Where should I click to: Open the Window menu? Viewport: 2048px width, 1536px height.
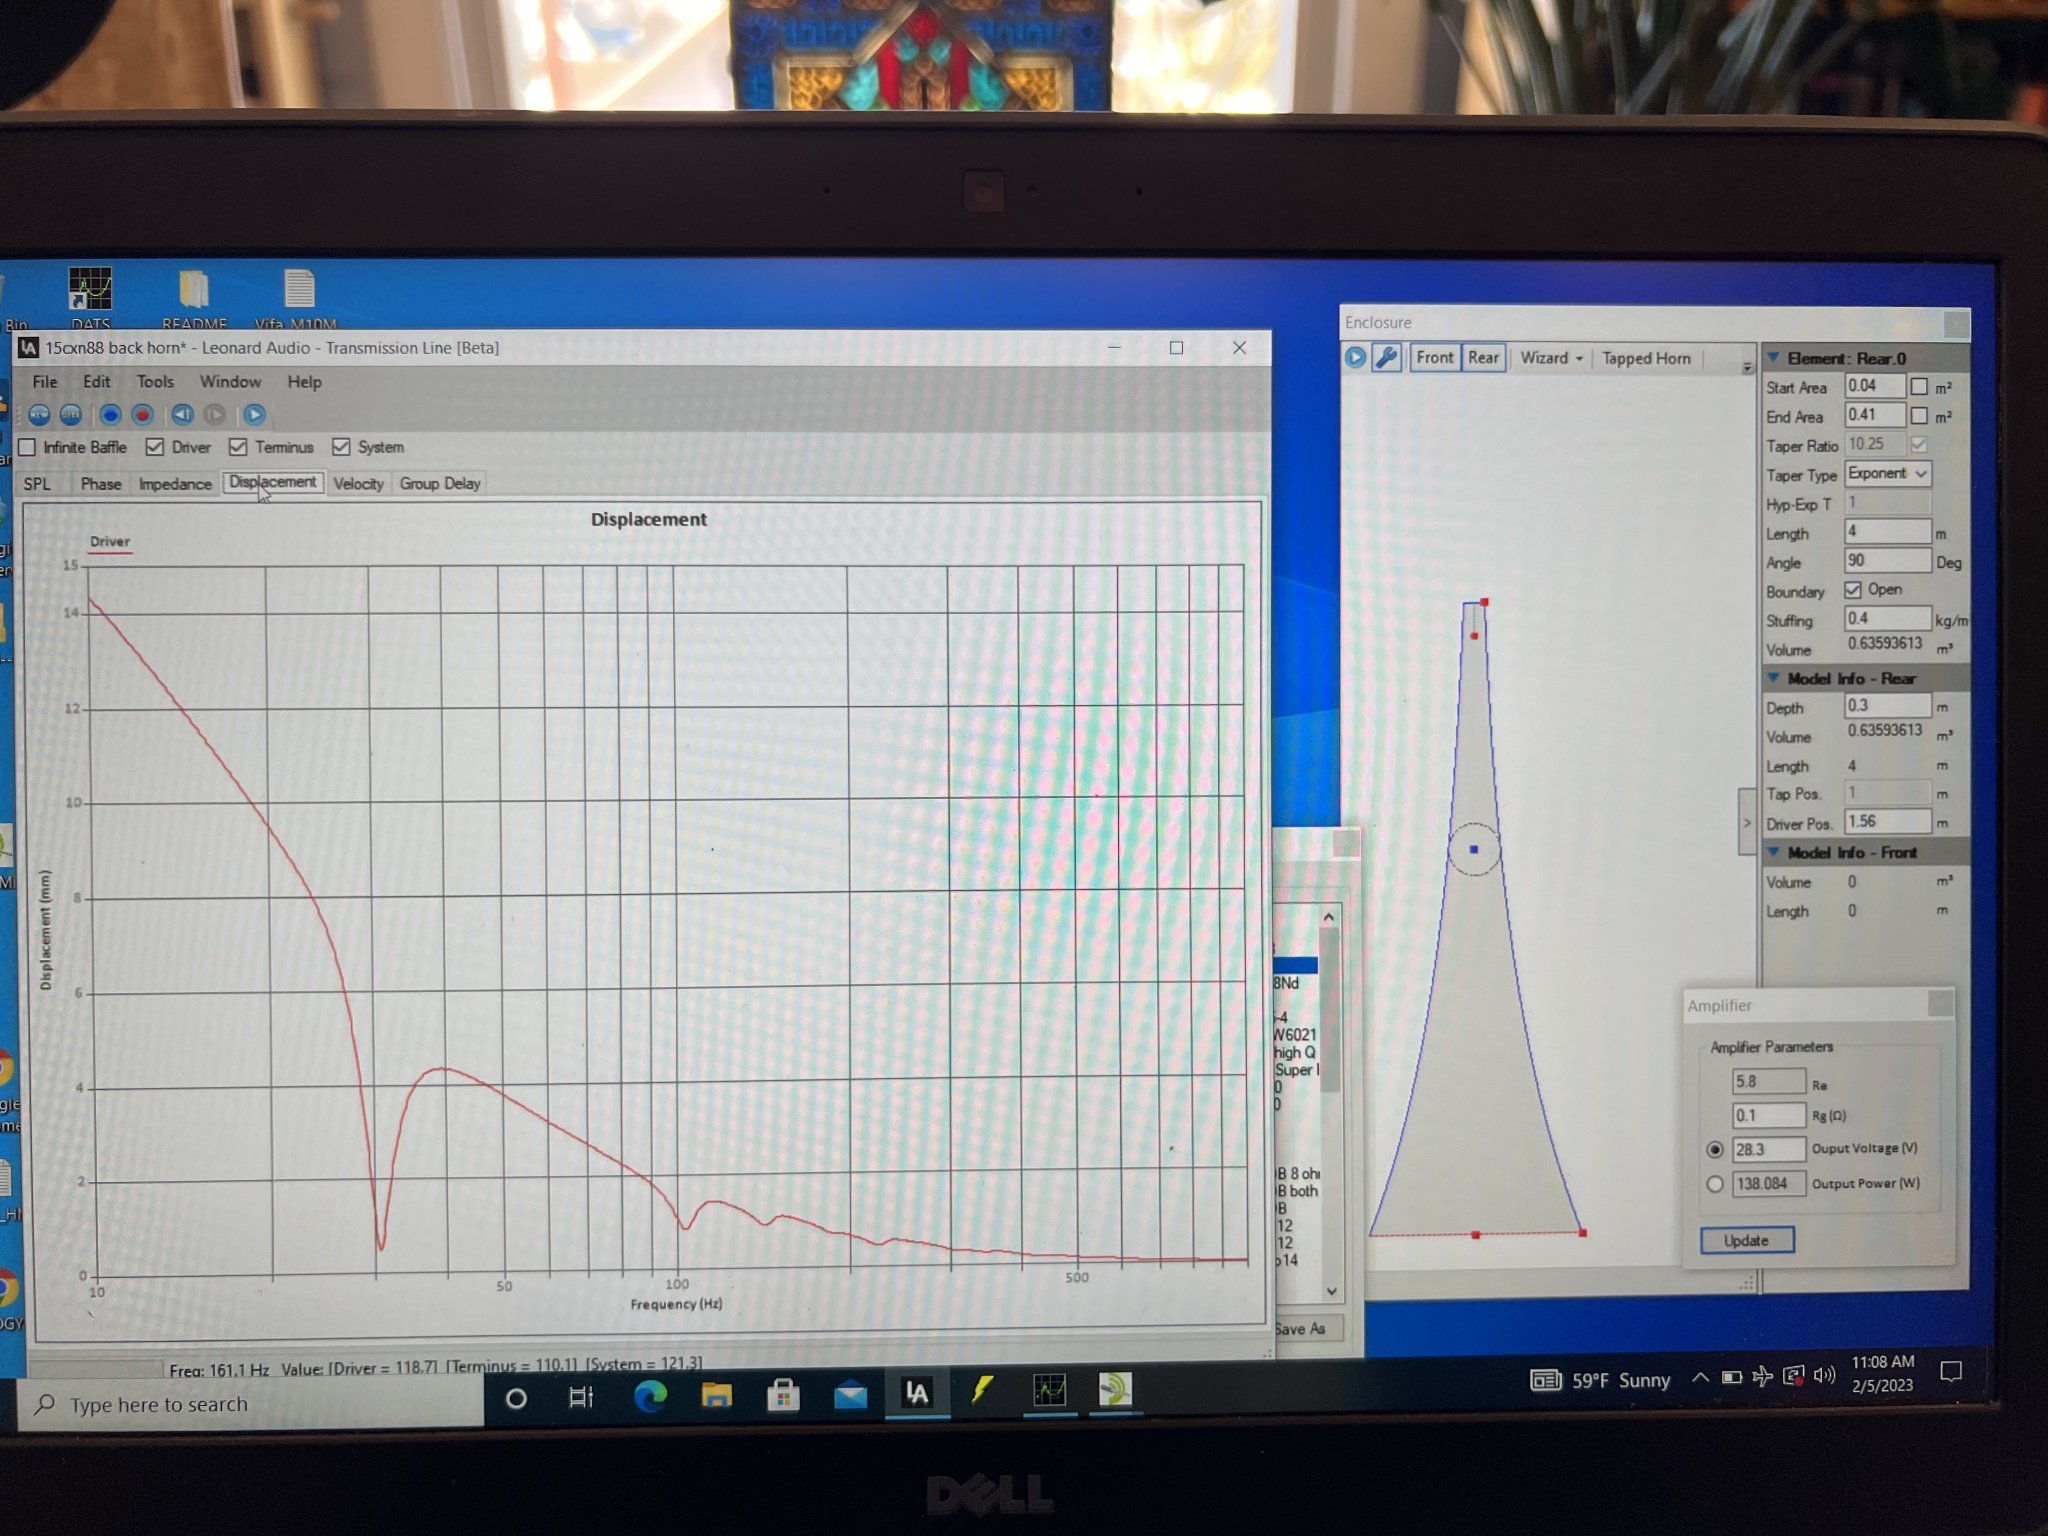(230, 381)
